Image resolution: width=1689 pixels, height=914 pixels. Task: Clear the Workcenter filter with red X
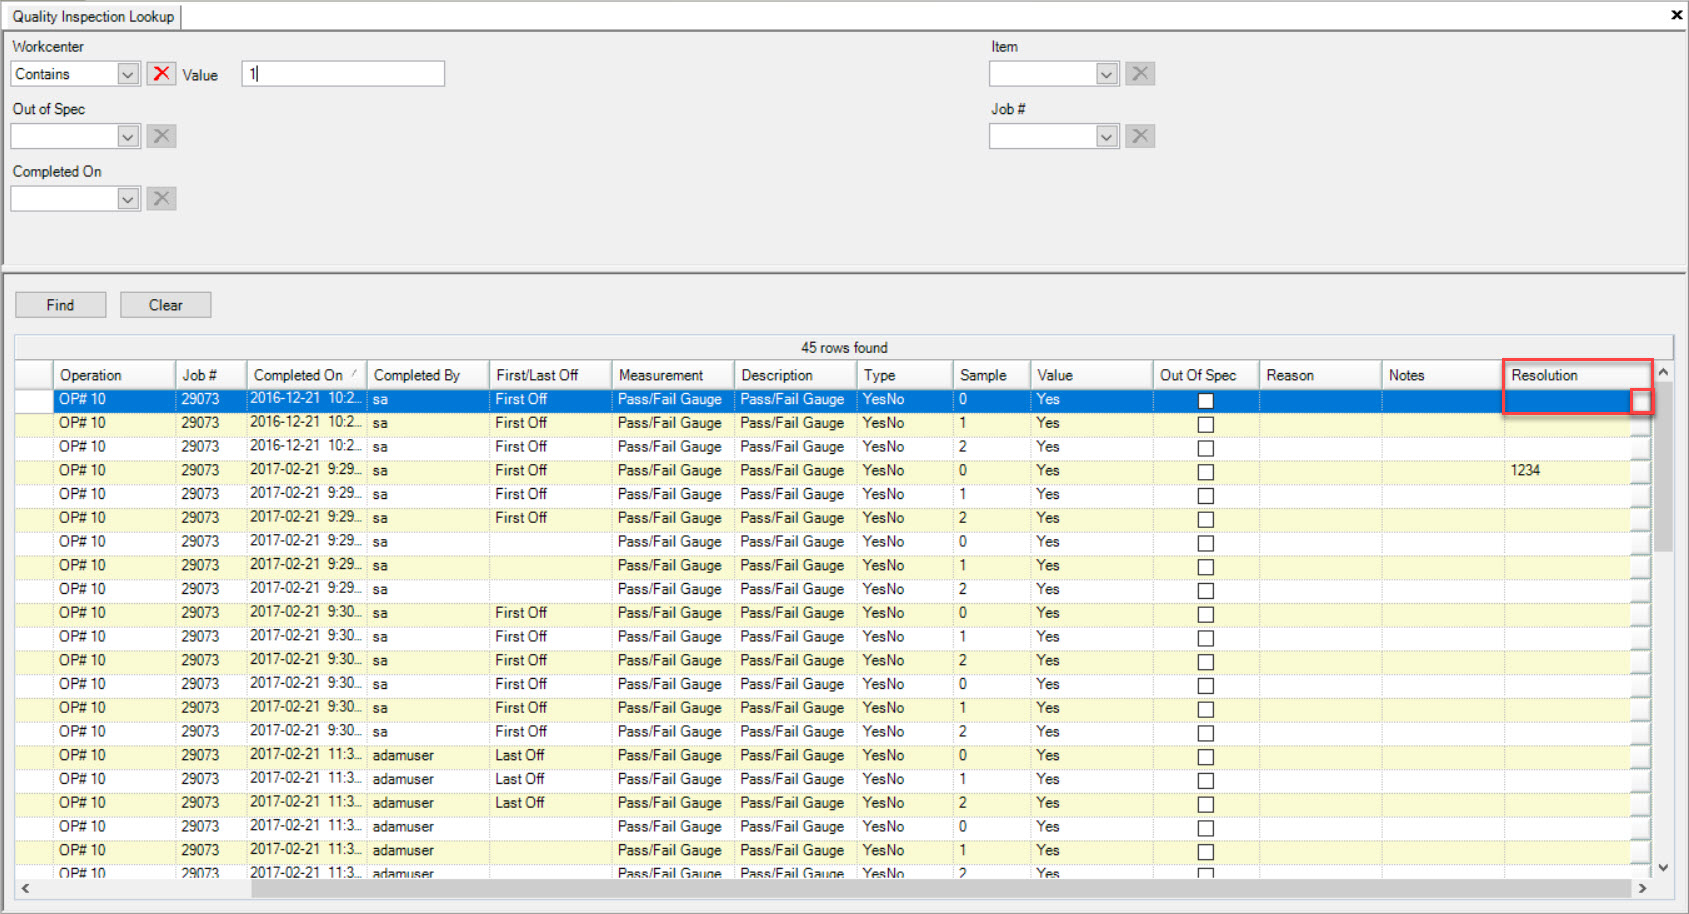tap(161, 74)
